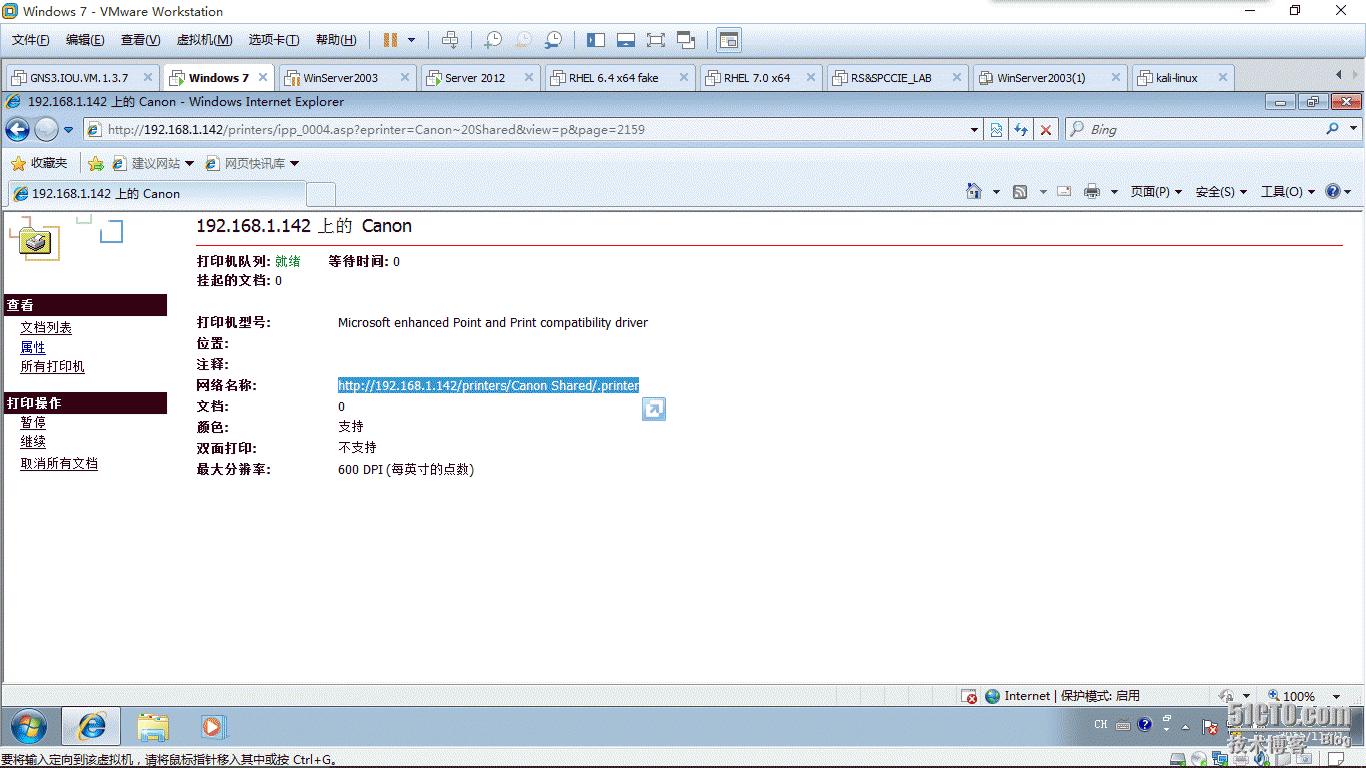Open the 虚拟机(M) menu
The height and width of the screenshot is (768, 1366).
(x=203, y=40)
